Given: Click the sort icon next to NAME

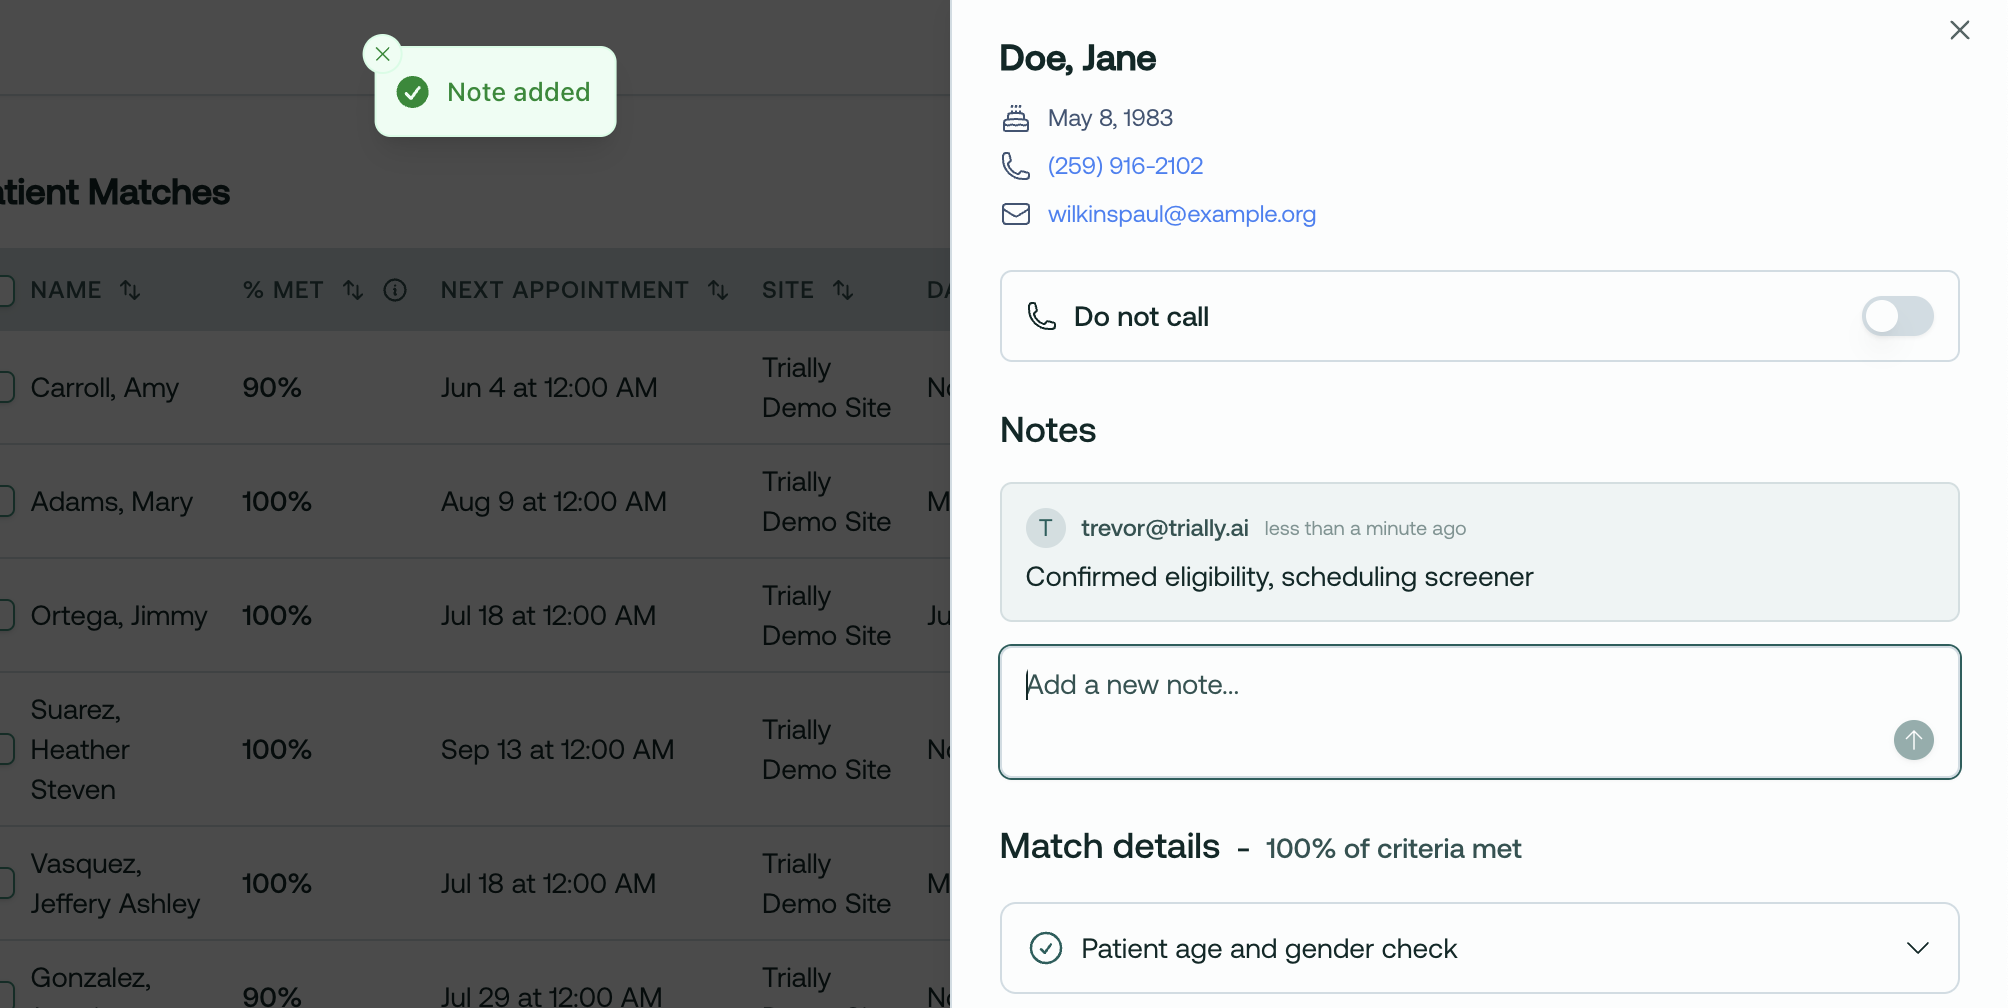Looking at the screenshot, I should (x=130, y=290).
